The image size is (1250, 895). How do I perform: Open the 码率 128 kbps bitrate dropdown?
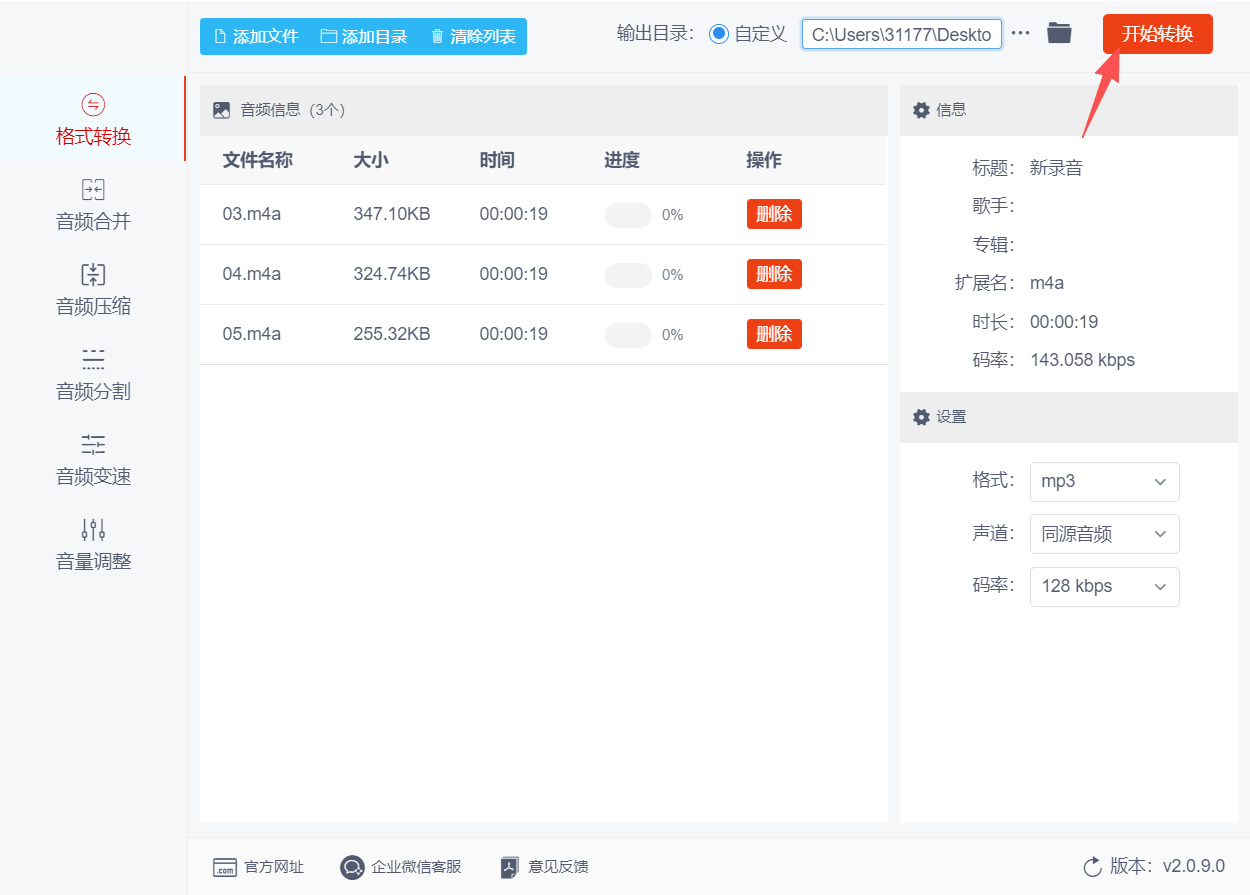click(1104, 587)
